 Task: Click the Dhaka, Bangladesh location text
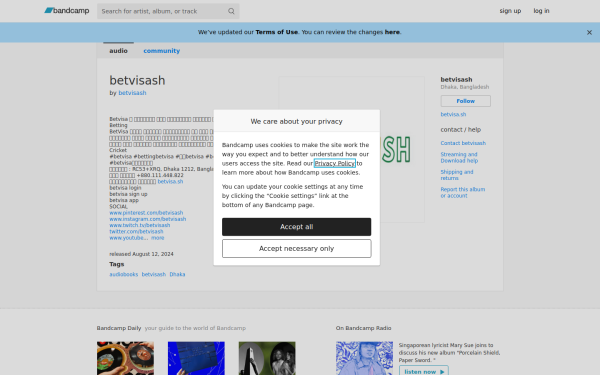465,87
